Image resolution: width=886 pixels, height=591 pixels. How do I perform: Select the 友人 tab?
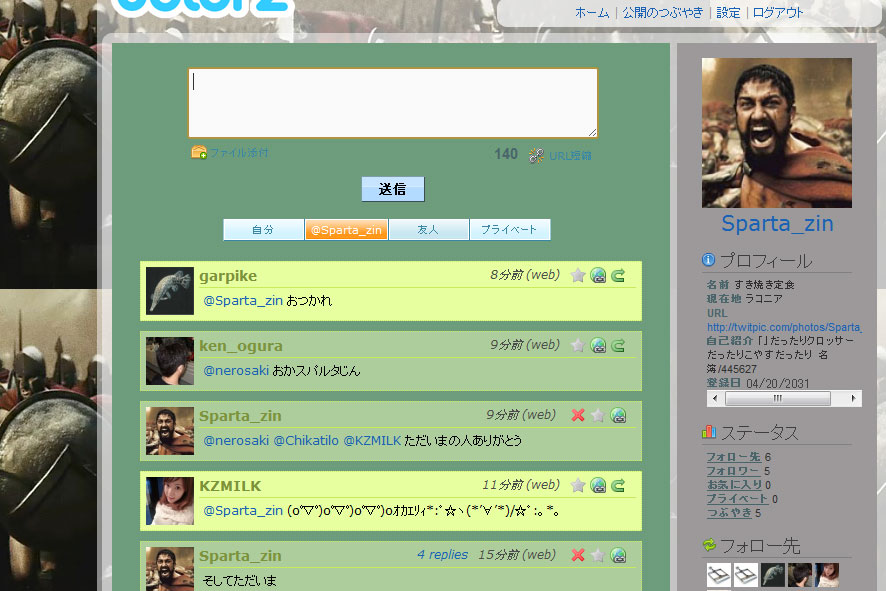click(x=428, y=230)
